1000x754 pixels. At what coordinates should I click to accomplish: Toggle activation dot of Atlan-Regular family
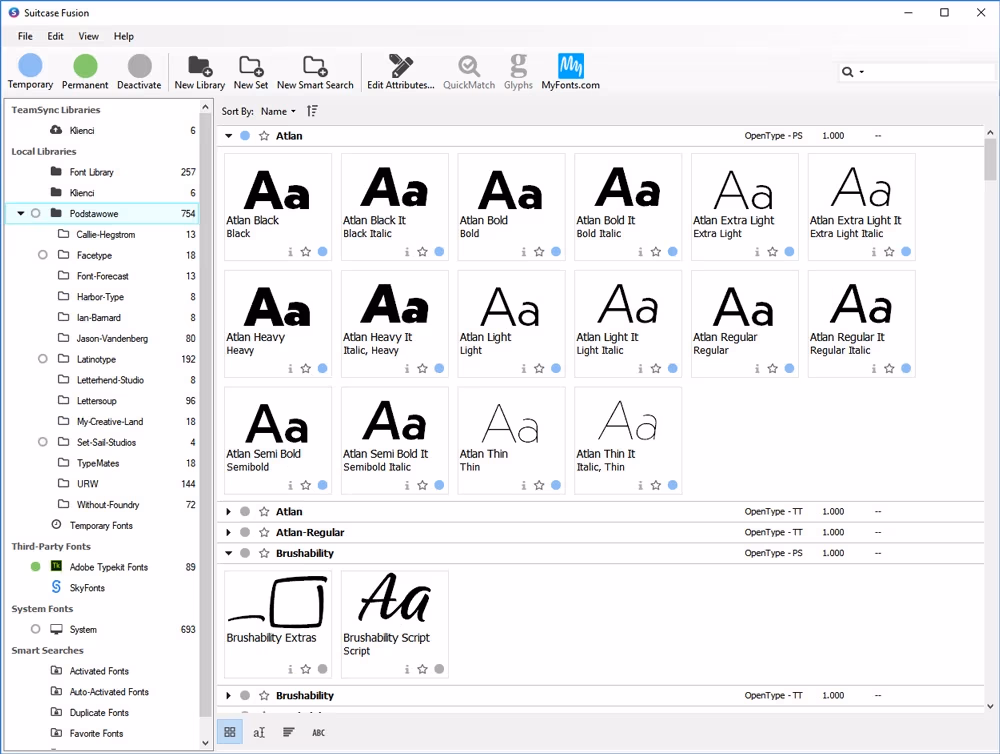(x=245, y=532)
